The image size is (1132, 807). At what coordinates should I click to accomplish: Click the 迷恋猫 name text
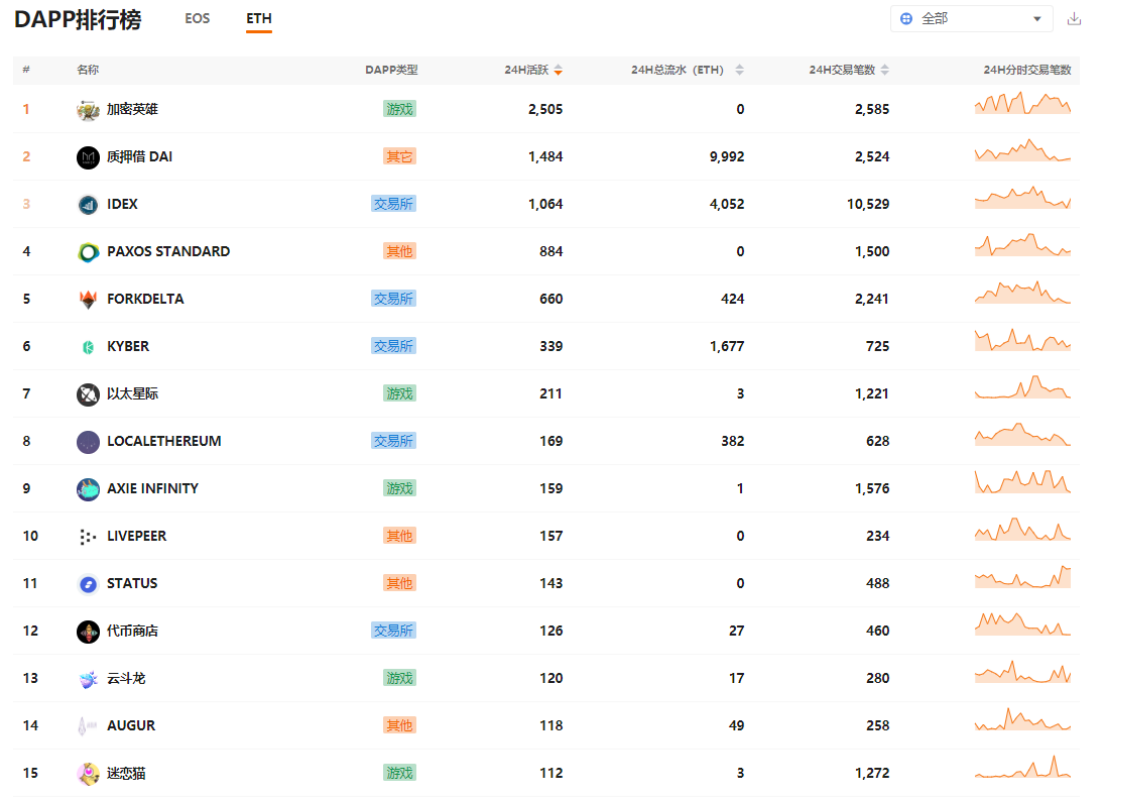(x=126, y=773)
